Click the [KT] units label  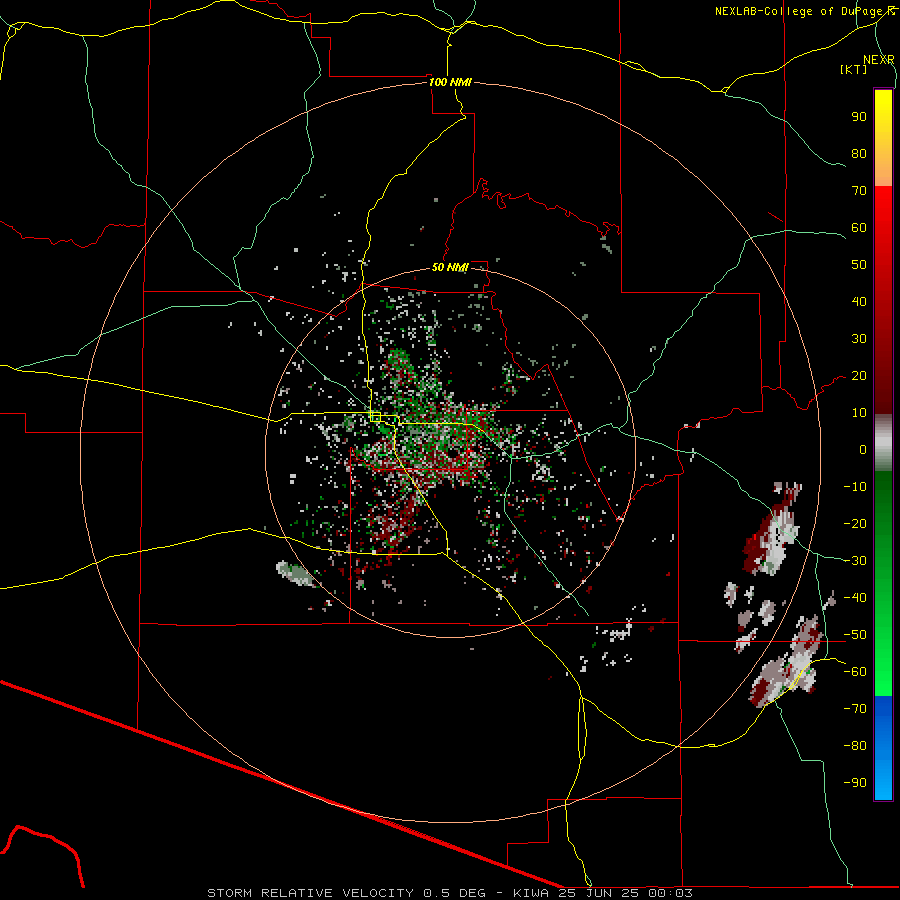(854, 69)
